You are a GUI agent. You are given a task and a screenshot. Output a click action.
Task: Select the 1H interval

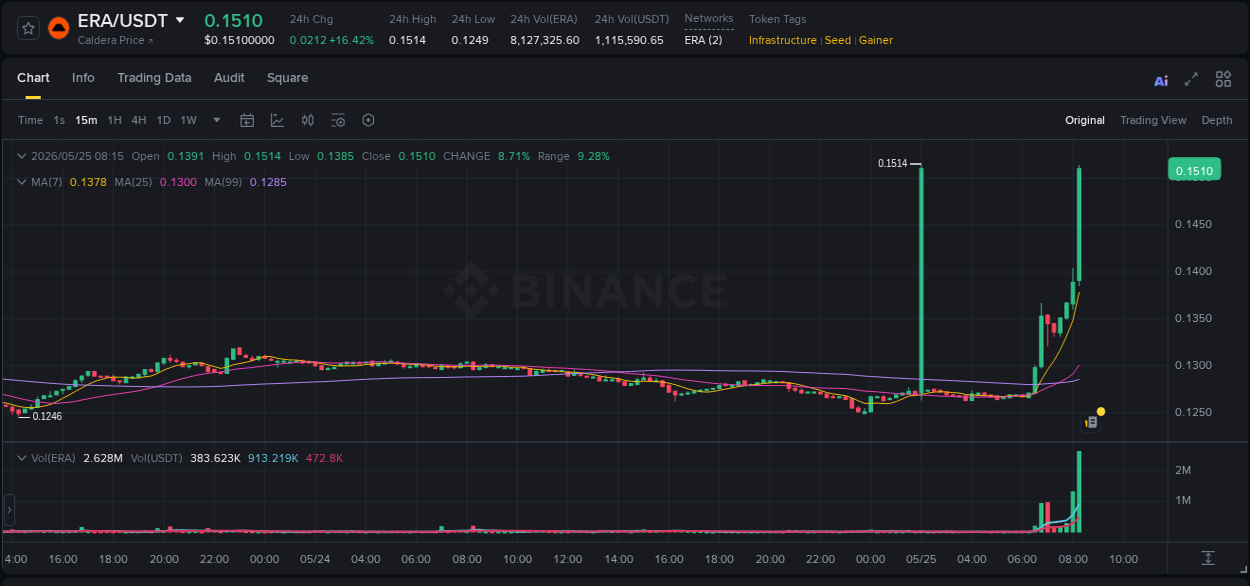coord(114,120)
